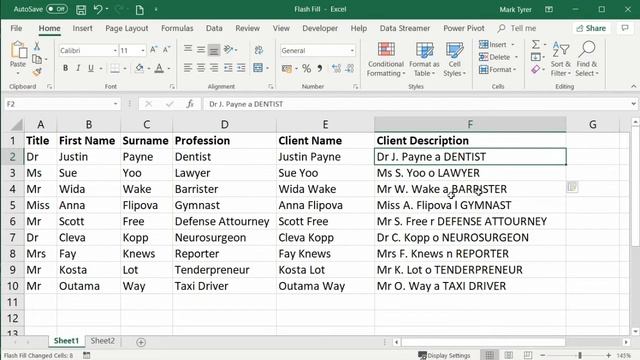The image size is (640, 360).
Task: Click the Percent Style icon
Action: 307,69
